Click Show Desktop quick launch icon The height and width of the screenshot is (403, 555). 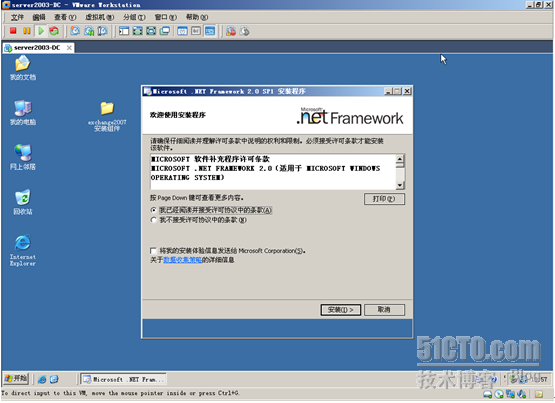pos(54,379)
